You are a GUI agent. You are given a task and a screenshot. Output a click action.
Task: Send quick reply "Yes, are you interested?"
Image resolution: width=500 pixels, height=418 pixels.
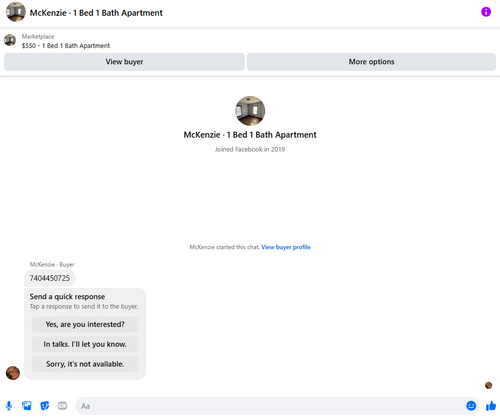[x=85, y=324]
